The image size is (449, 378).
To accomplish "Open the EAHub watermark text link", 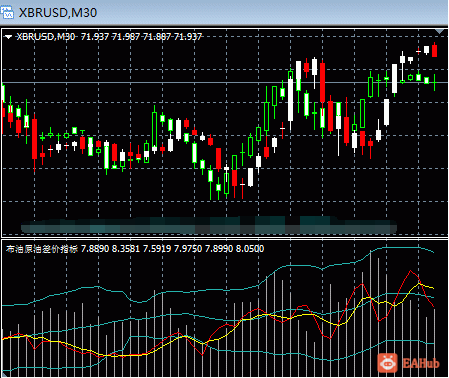I will 420,363.
